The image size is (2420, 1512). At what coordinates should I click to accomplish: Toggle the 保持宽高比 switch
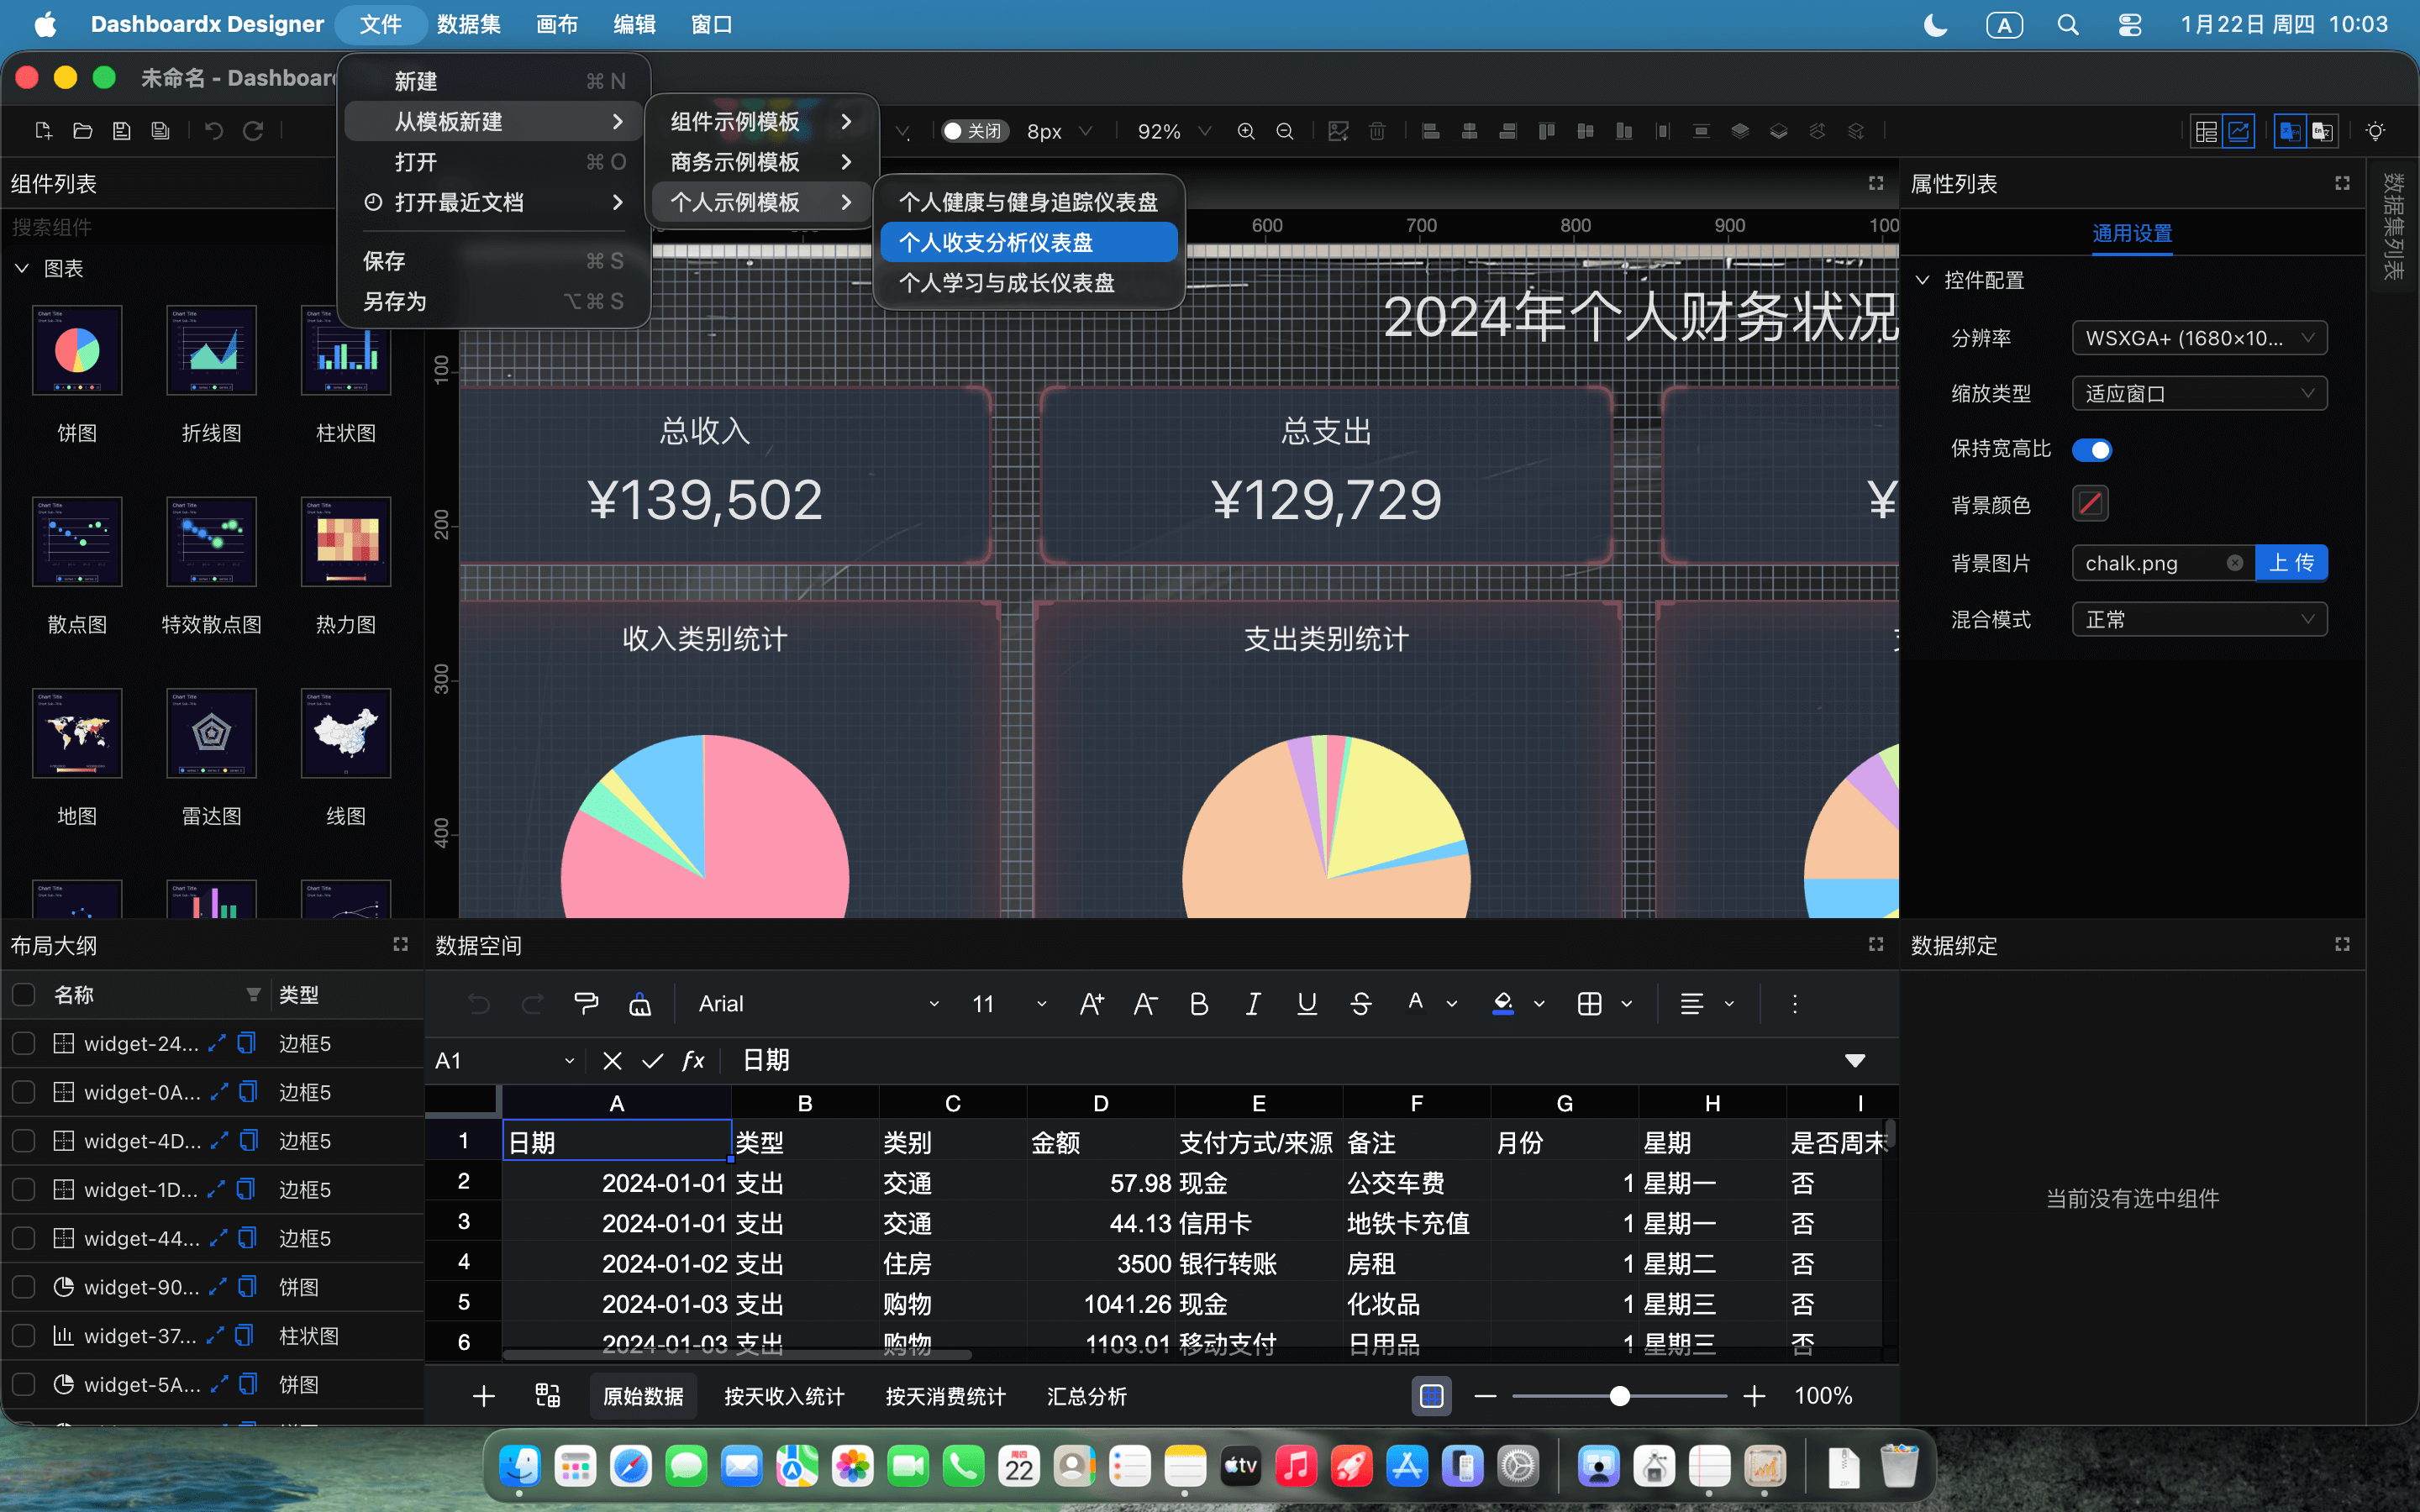pyautogui.click(x=2091, y=450)
